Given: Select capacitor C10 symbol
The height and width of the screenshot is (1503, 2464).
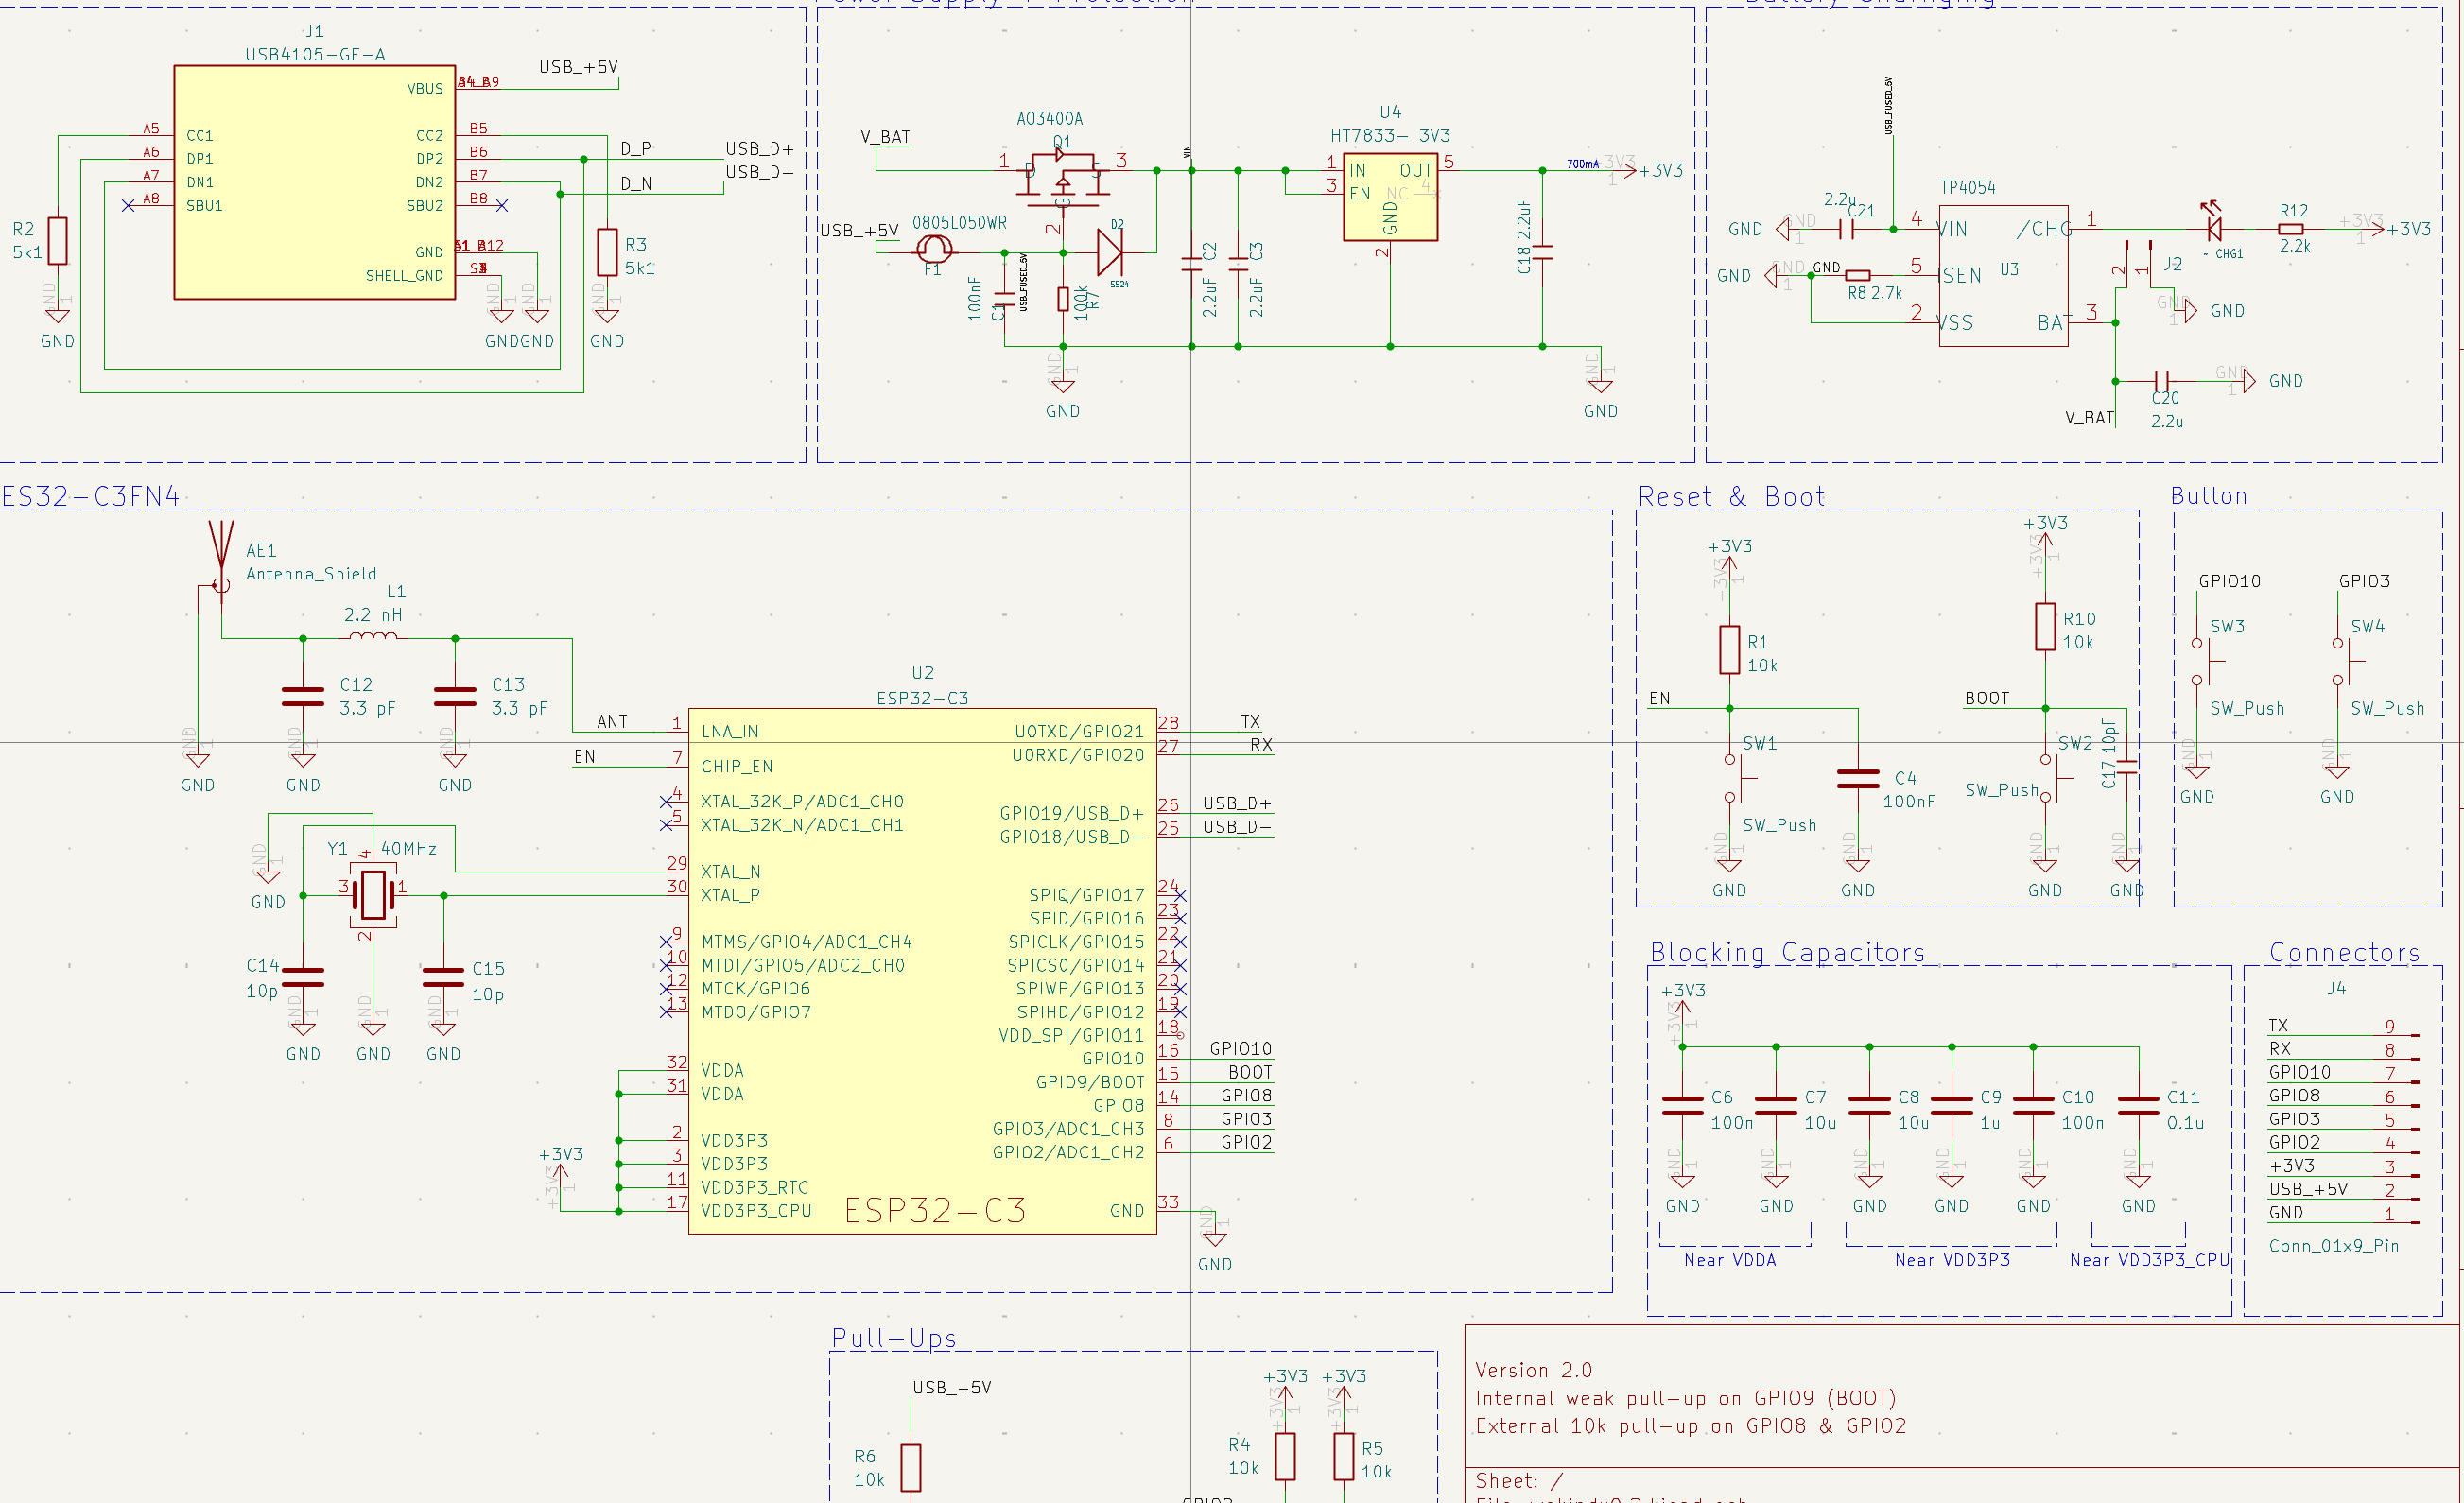Looking at the screenshot, I should 2033,1106.
